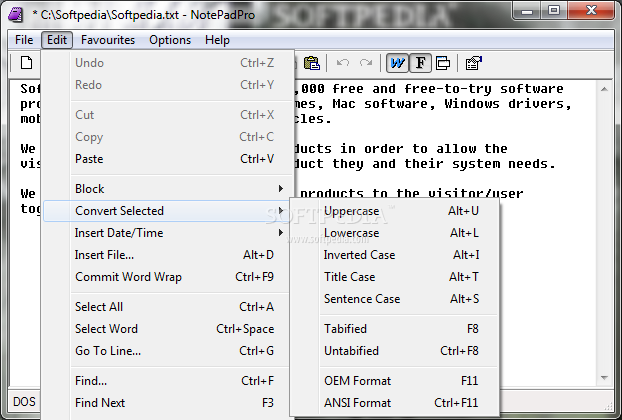The width and height of the screenshot is (622, 420).
Task: Open the Favourites menu
Action: pyautogui.click(x=108, y=40)
